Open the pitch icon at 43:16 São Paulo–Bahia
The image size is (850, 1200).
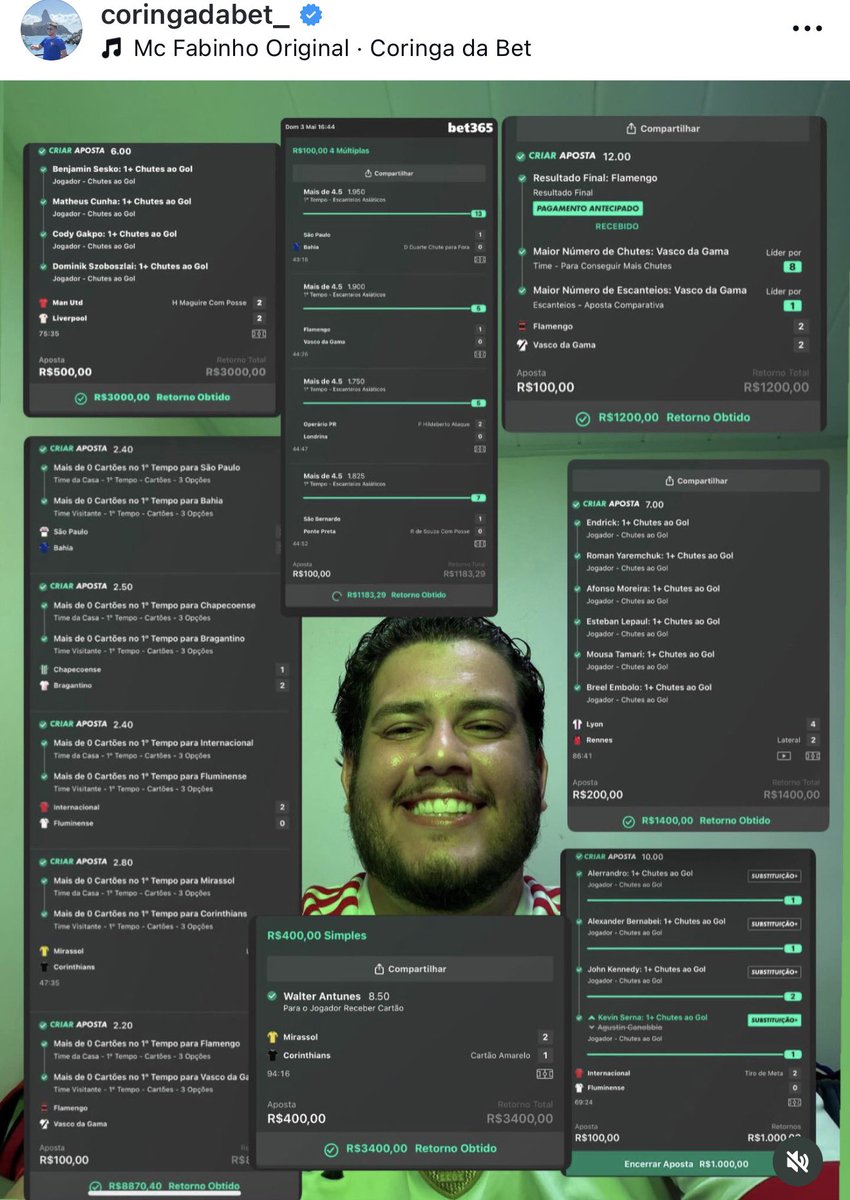[x=480, y=260]
